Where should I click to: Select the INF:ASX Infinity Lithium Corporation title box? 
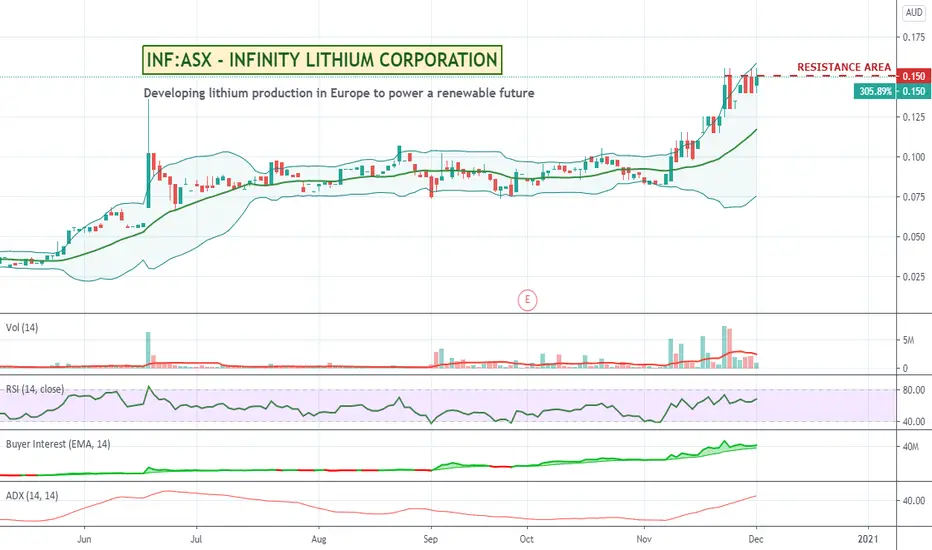(x=322, y=60)
